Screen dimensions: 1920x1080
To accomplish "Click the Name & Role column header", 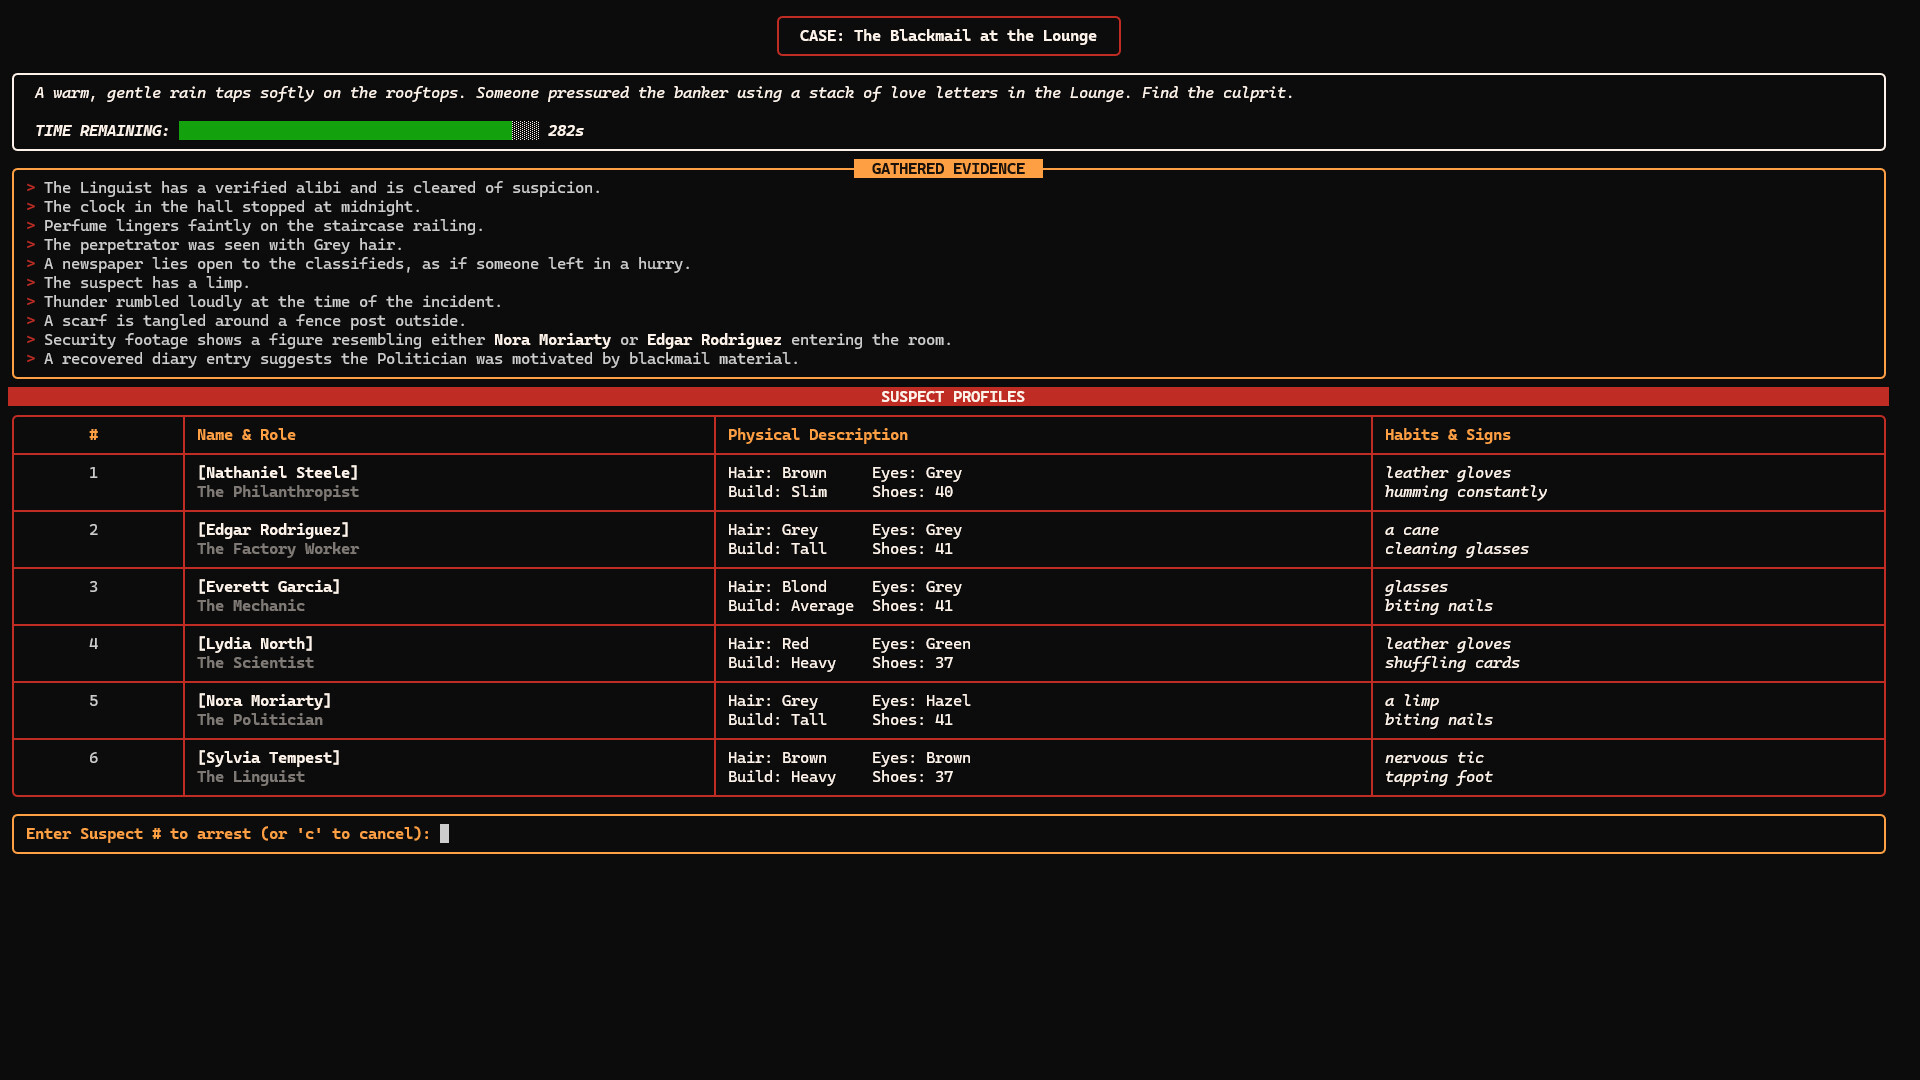I will pos(246,434).
